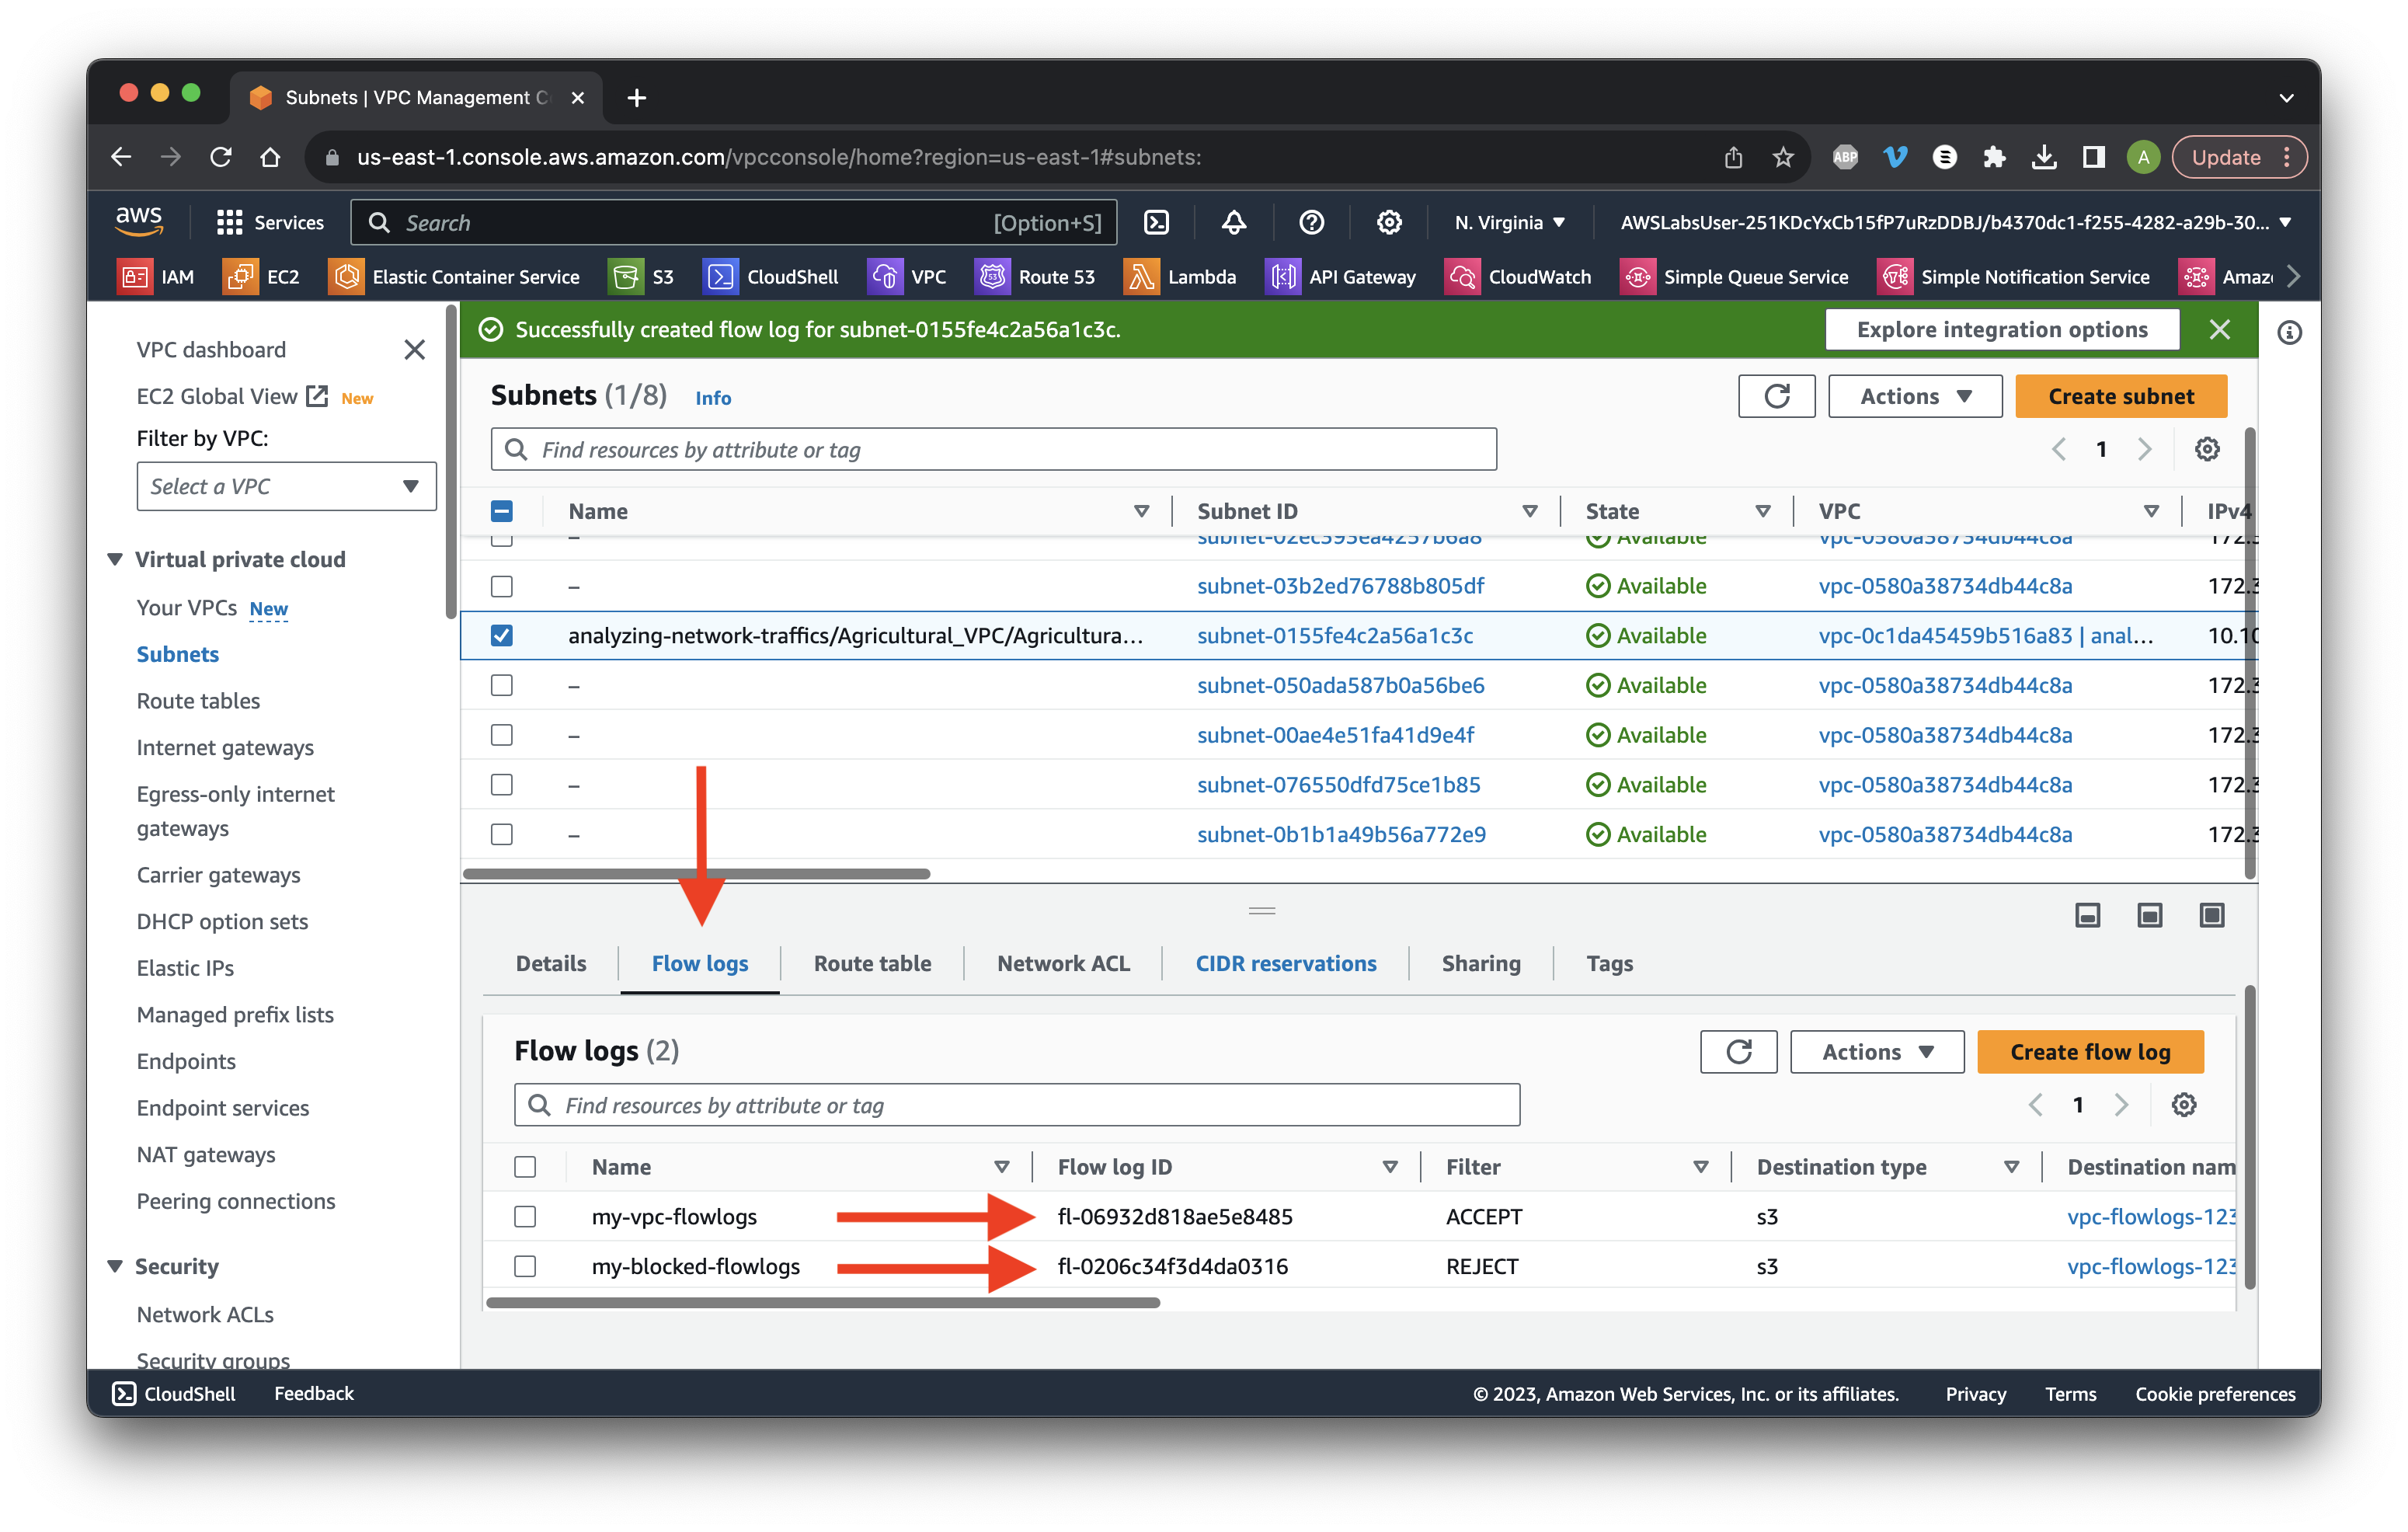This screenshot has height=1532, width=2408.
Task: Click the subnets table horizontal scrollbar
Action: click(696, 873)
